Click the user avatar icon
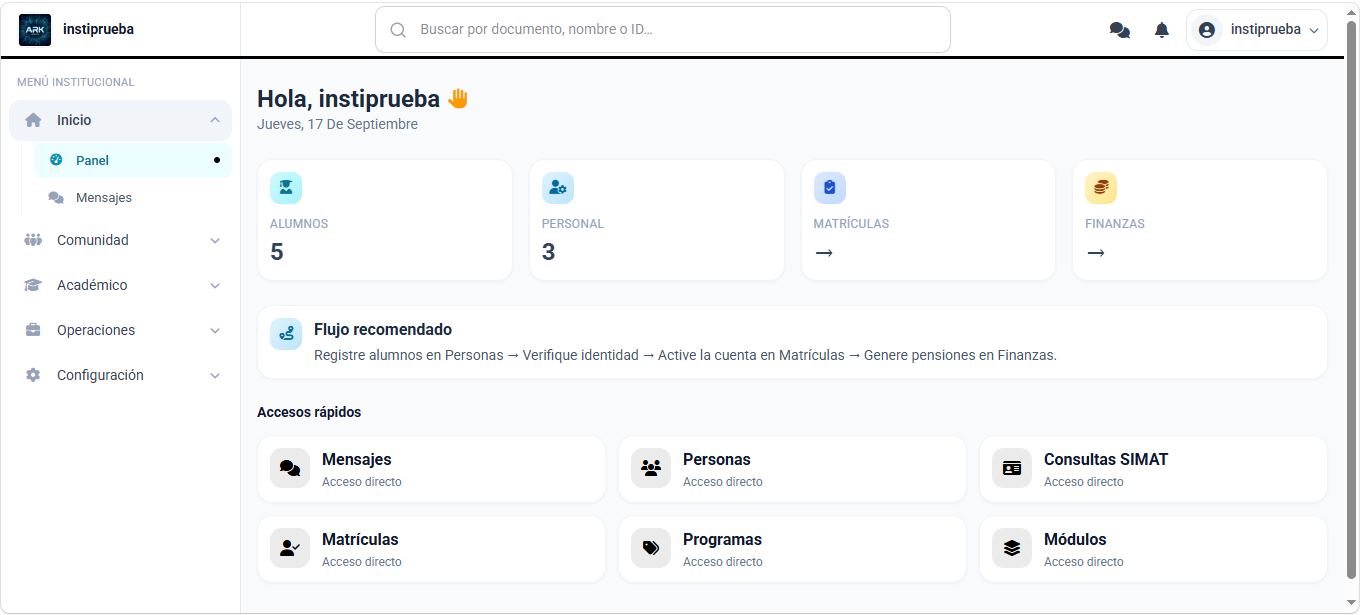The image size is (1361, 615). click(x=1207, y=30)
